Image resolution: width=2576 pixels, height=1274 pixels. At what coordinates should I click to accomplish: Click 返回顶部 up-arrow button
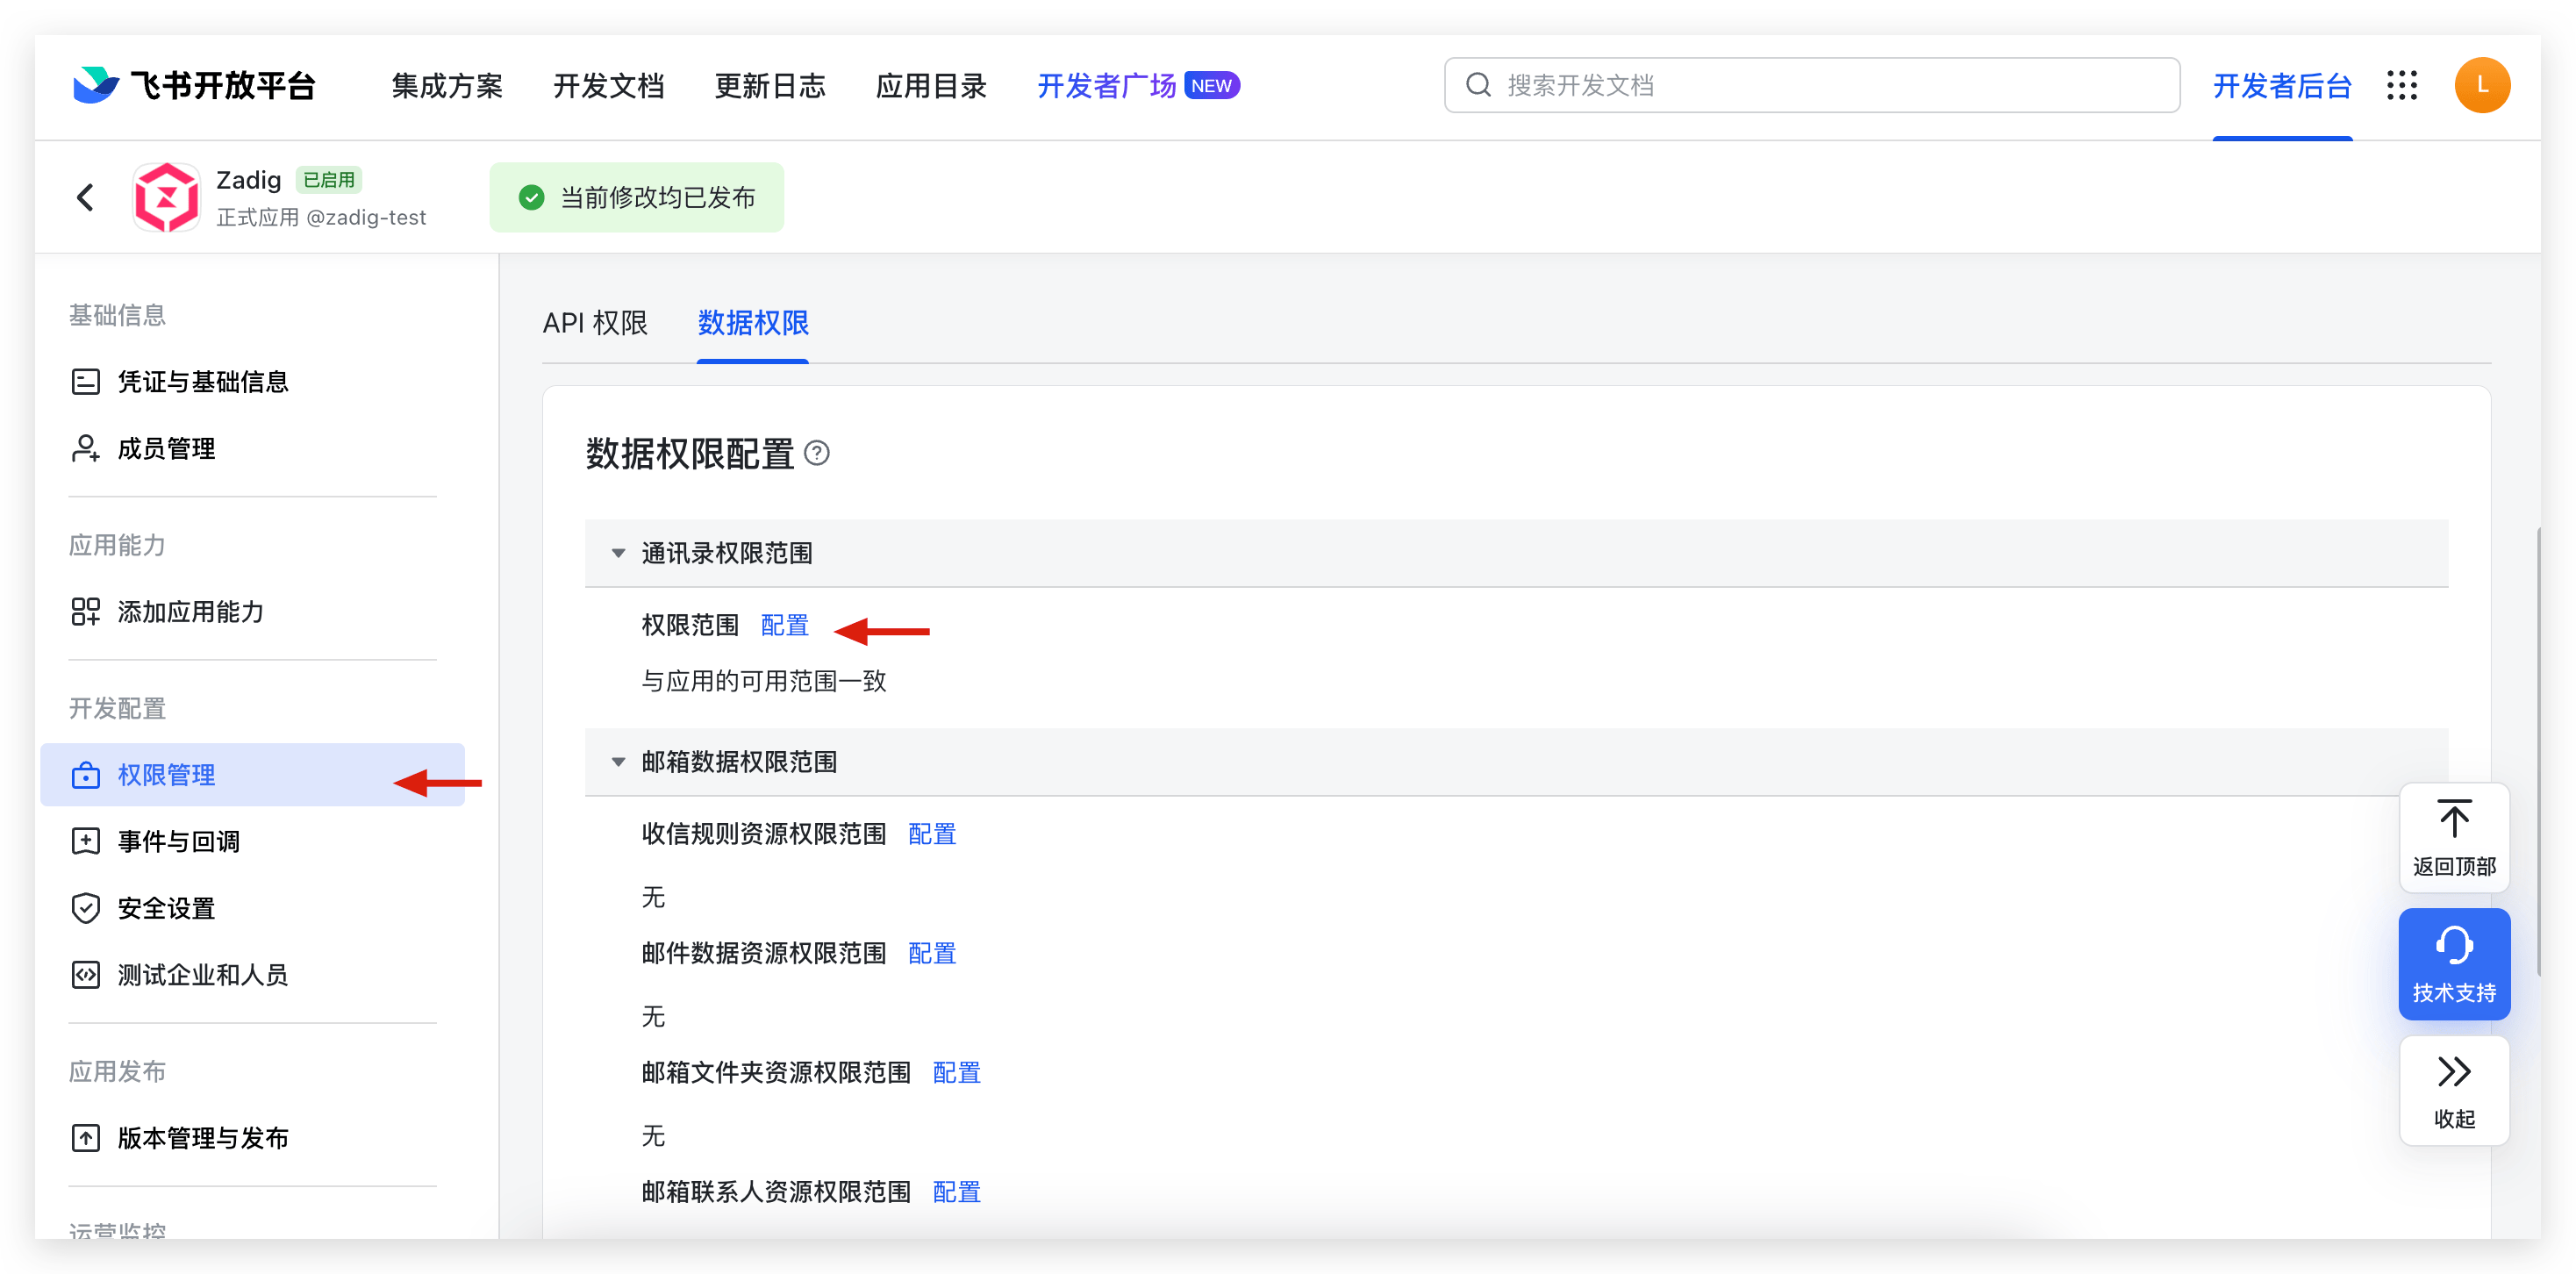coord(2453,837)
